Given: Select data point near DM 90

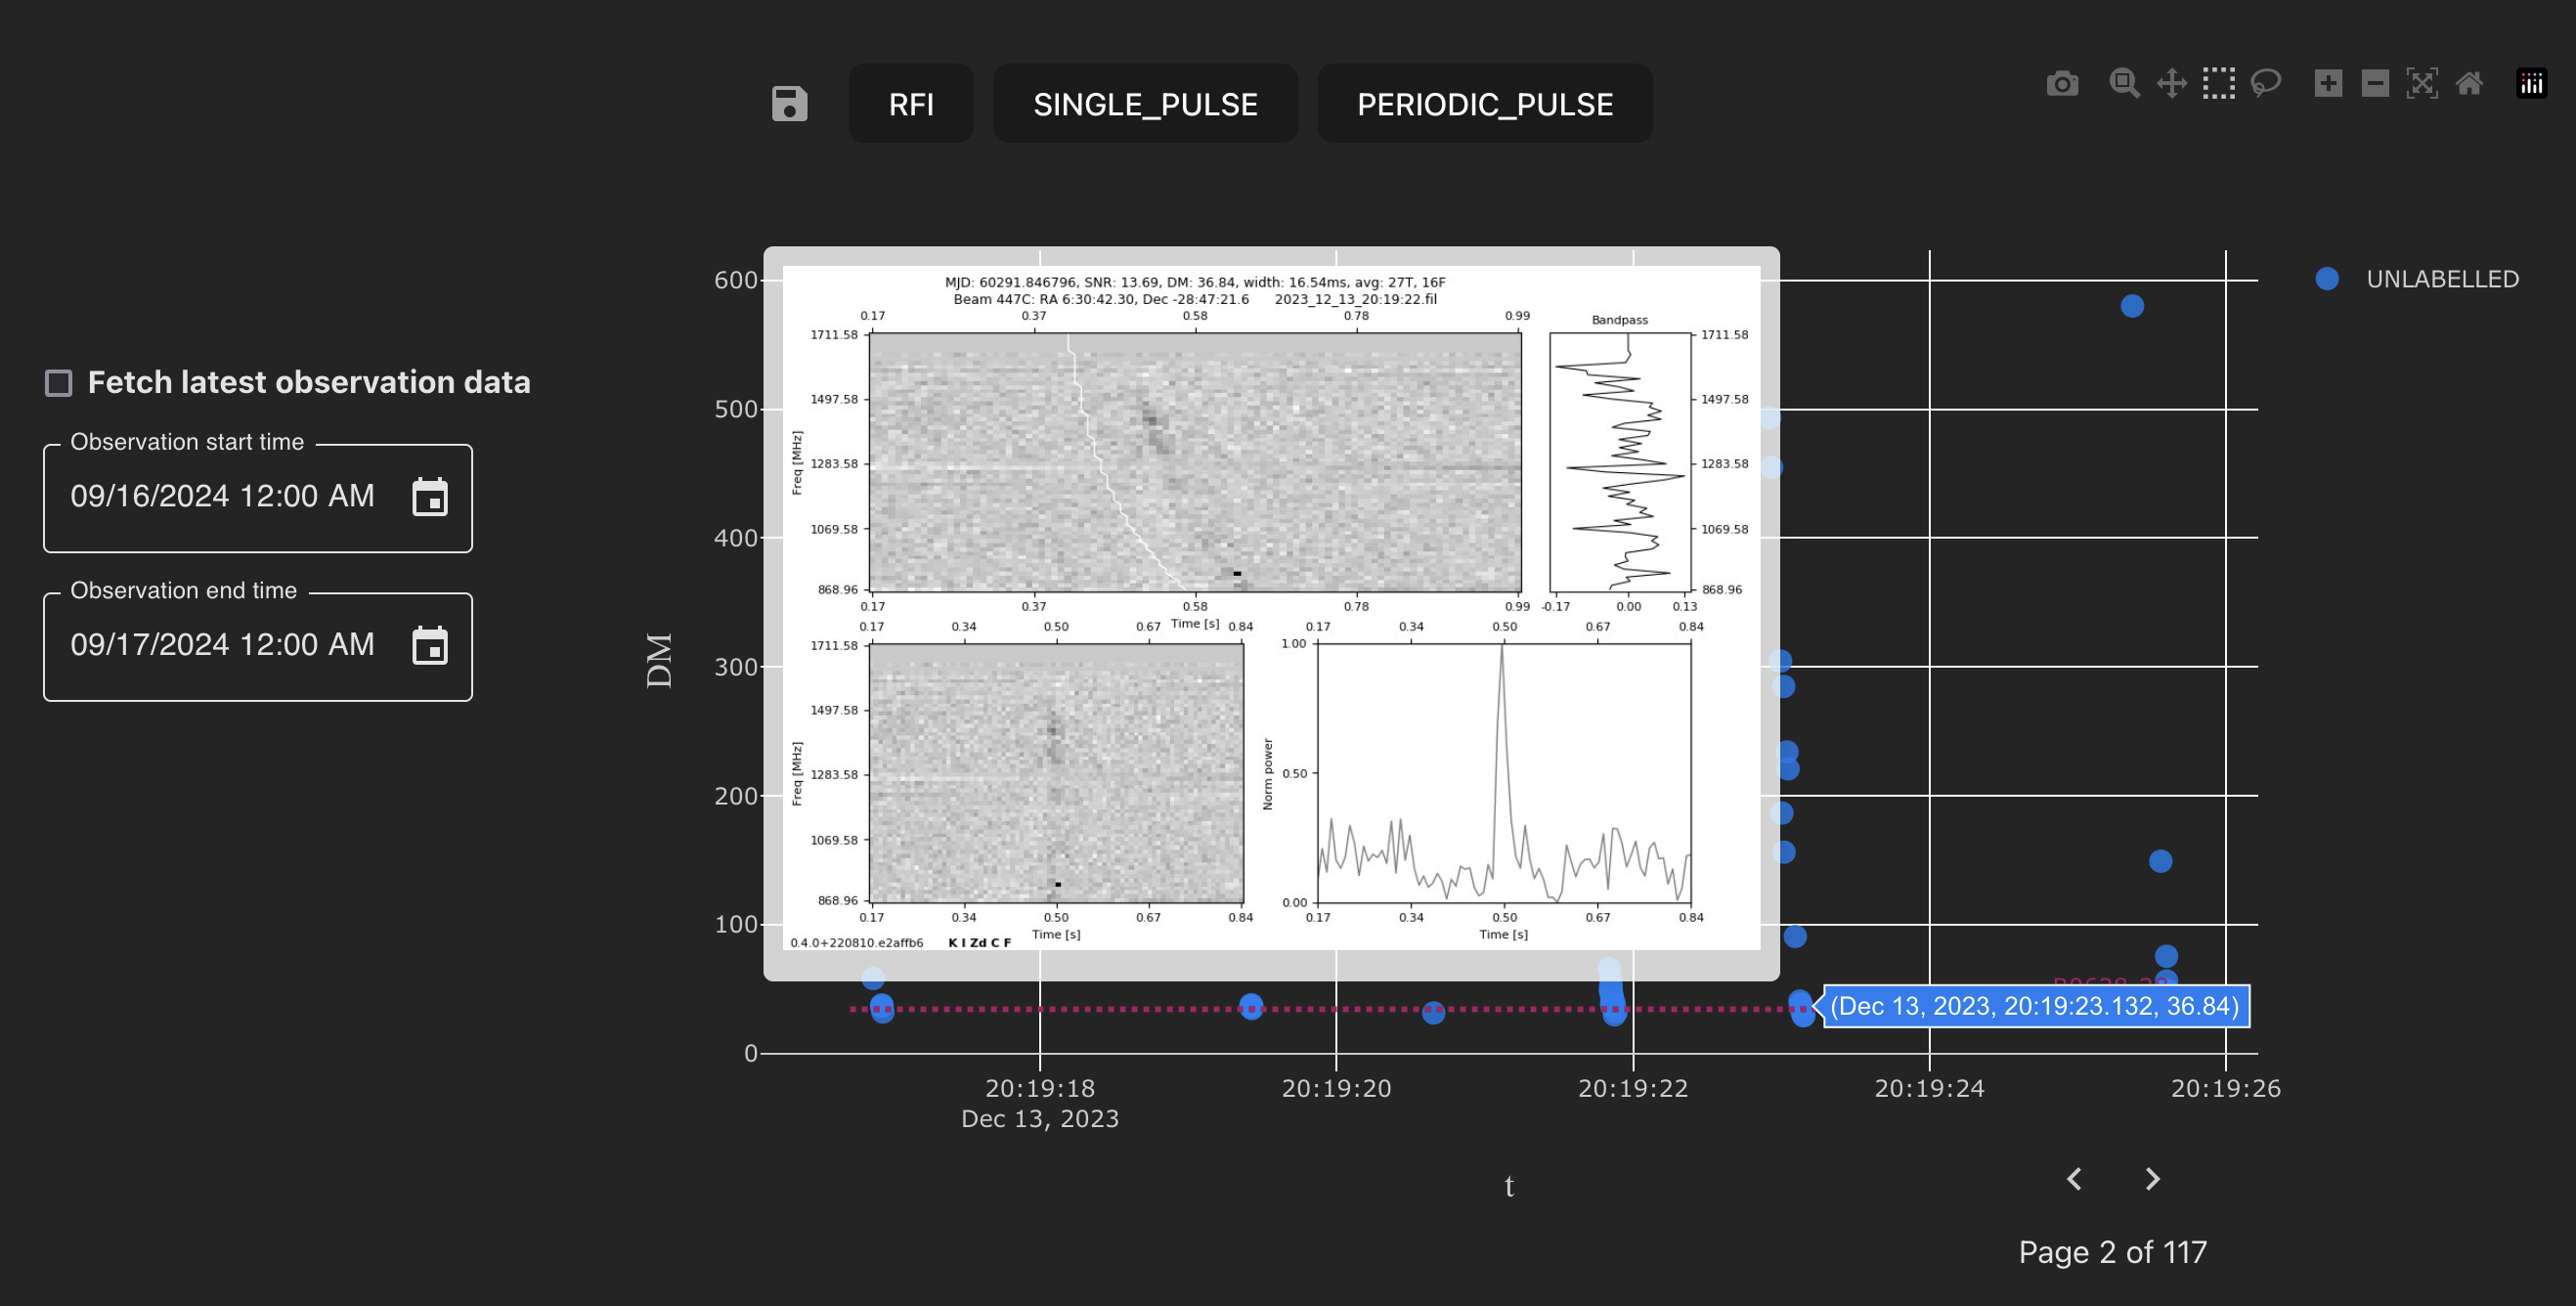Looking at the screenshot, I should click(1795, 937).
